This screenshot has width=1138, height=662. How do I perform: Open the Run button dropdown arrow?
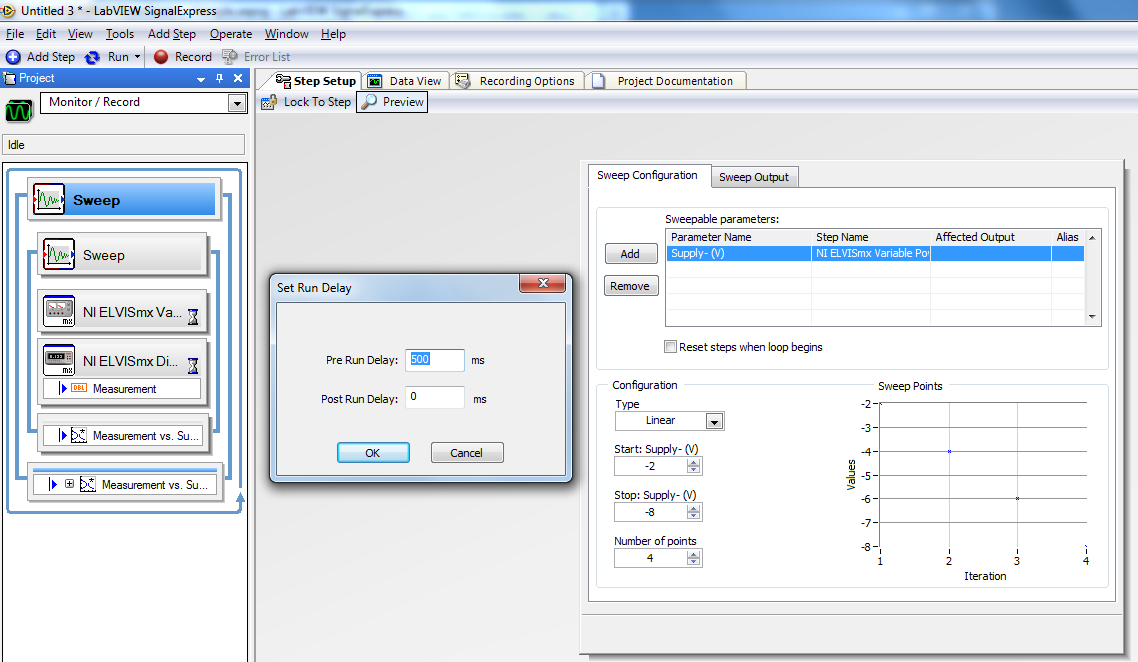click(137, 57)
